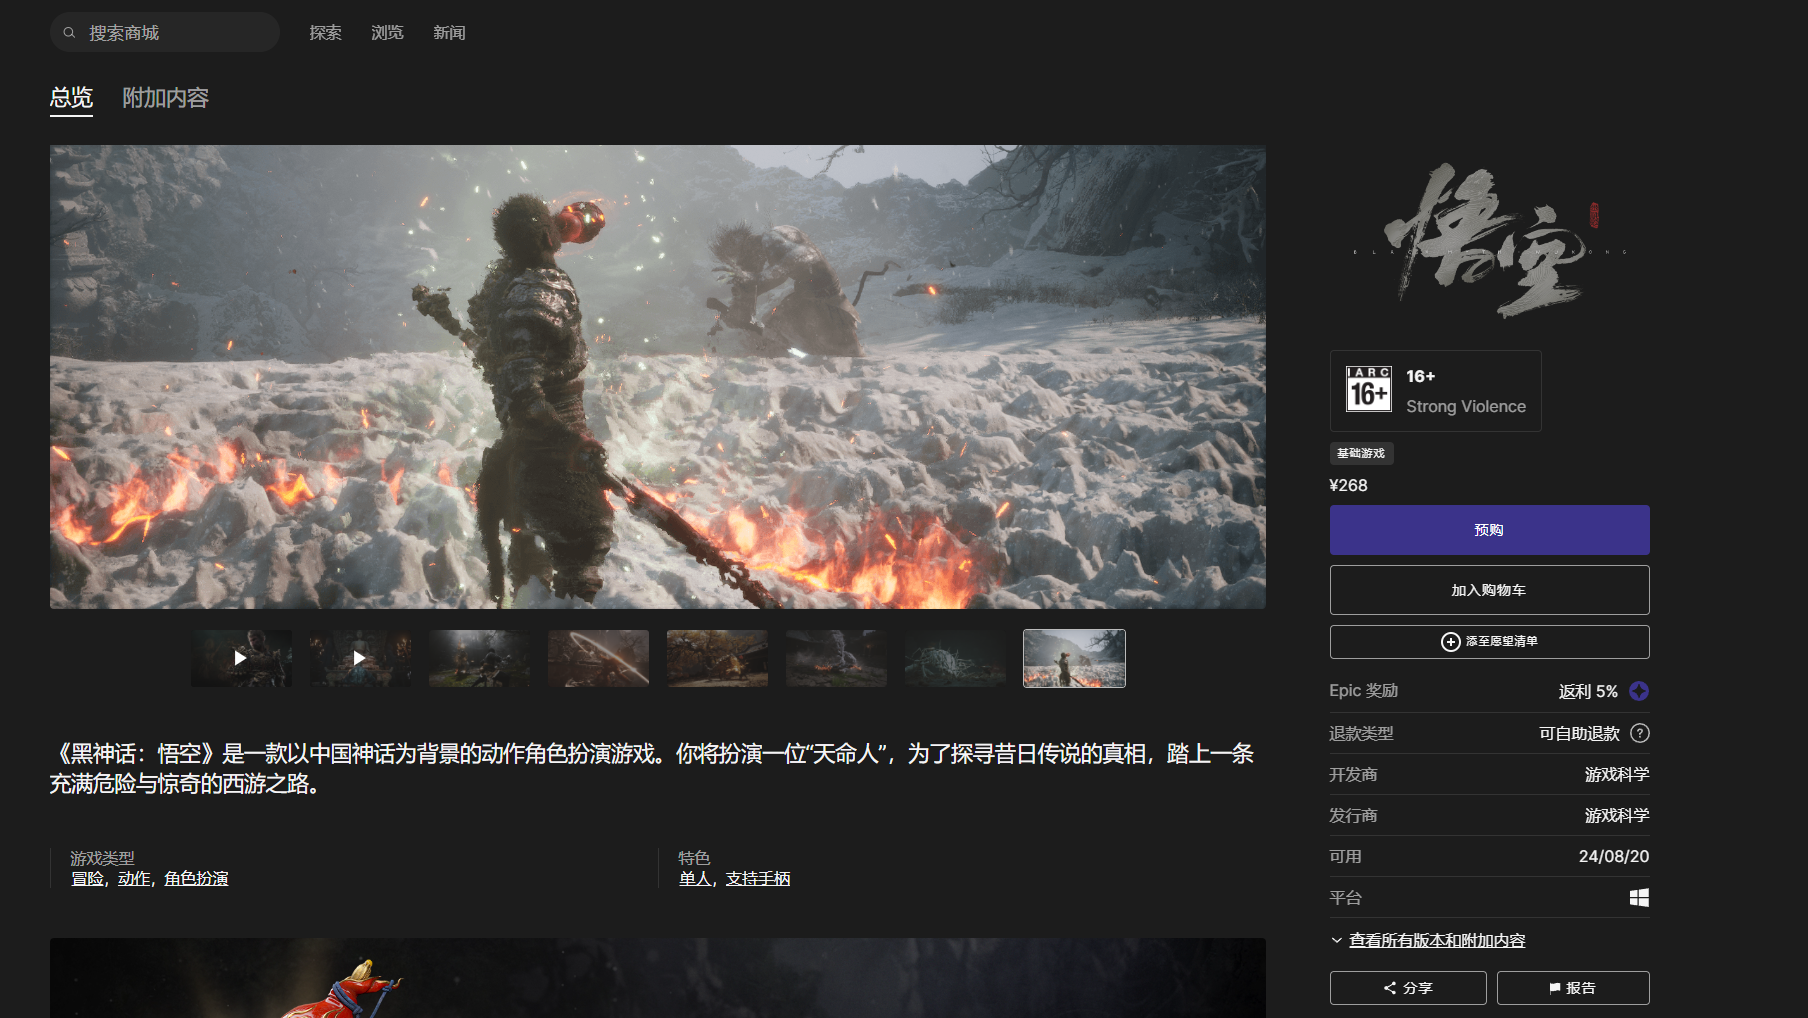Click the ¥268 price text
The width and height of the screenshot is (1808, 1018).
tap(1348, 485)
